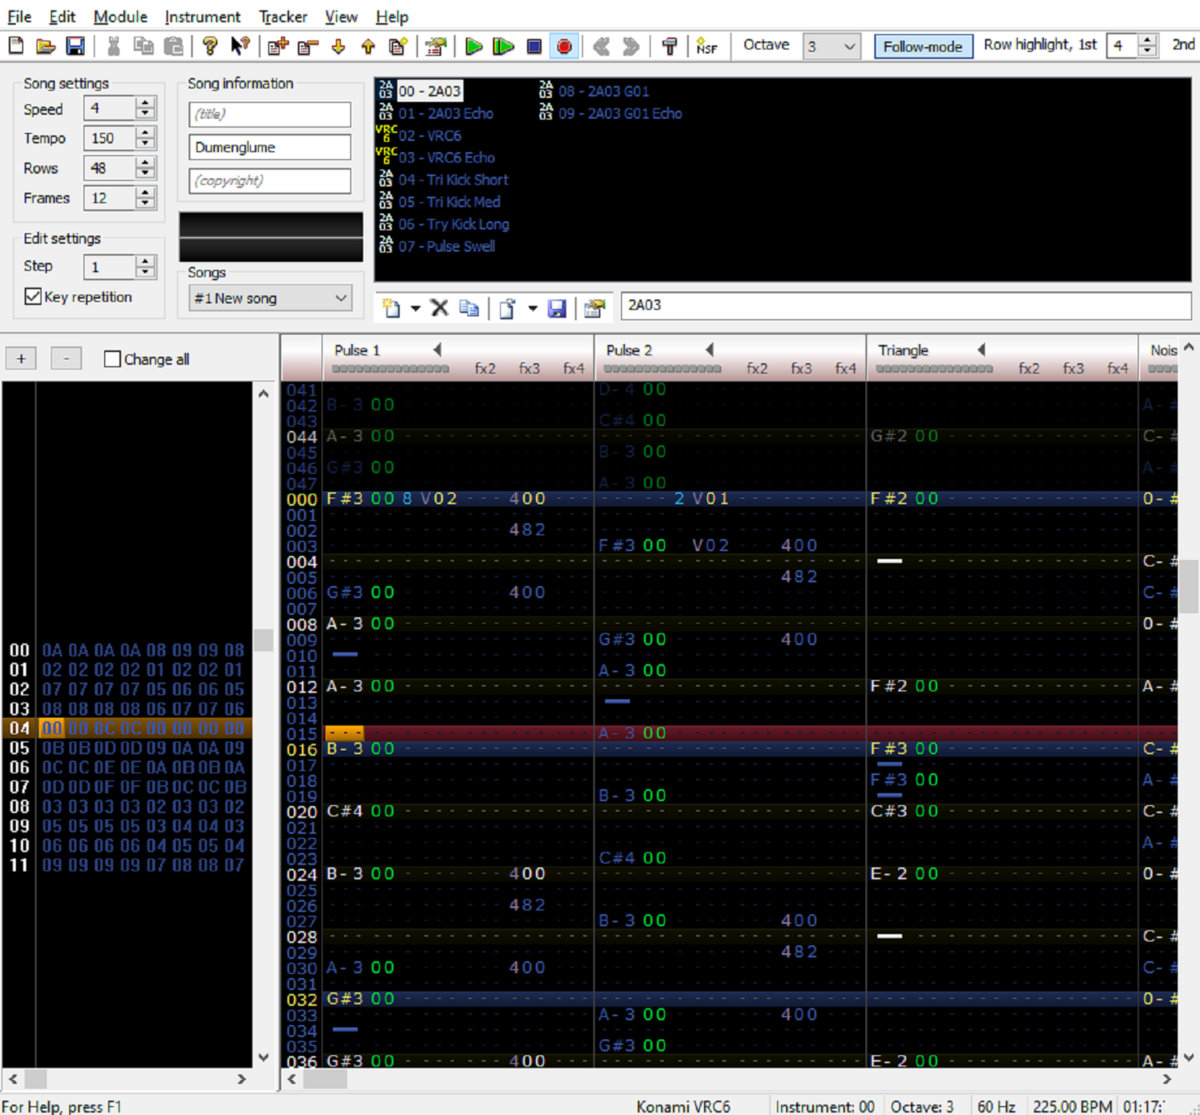Open the Tracker menu
Viewport: 1200px width, 1115px height.
click(283, 17)
